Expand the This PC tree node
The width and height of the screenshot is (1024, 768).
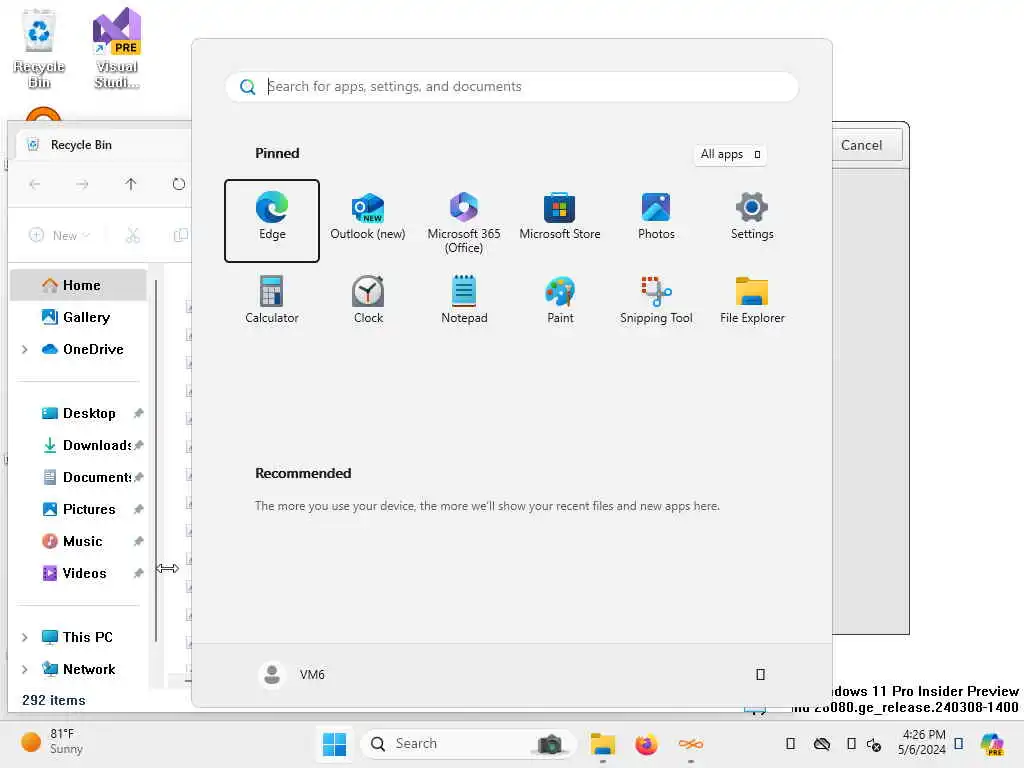(x=25, y=637)
